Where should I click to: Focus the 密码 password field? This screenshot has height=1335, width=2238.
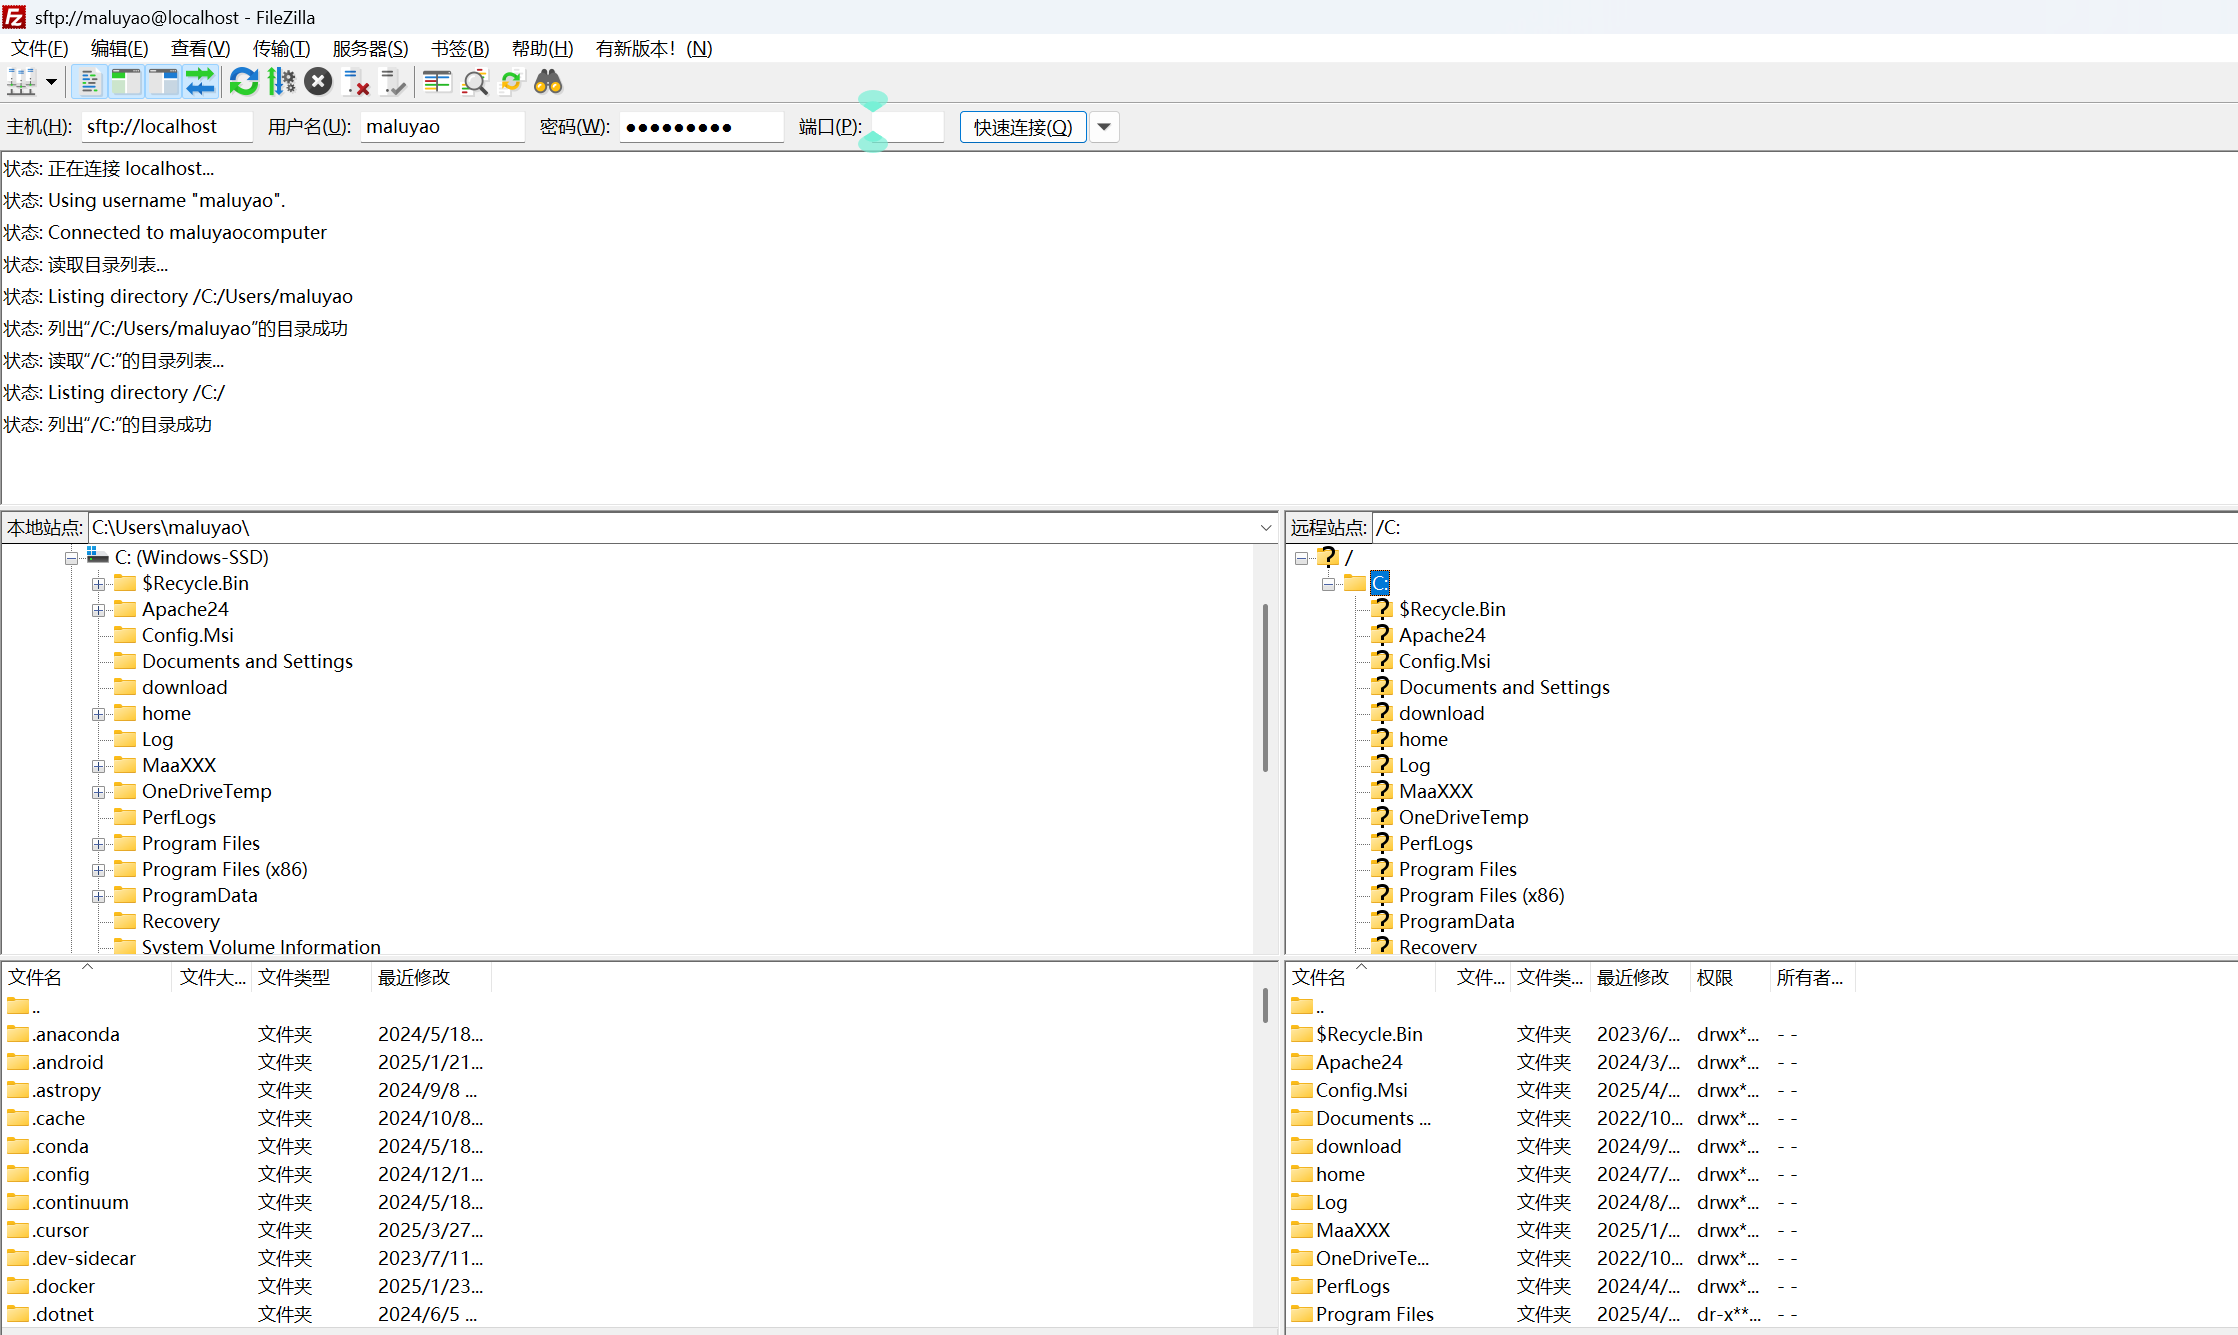coord(701,127)
